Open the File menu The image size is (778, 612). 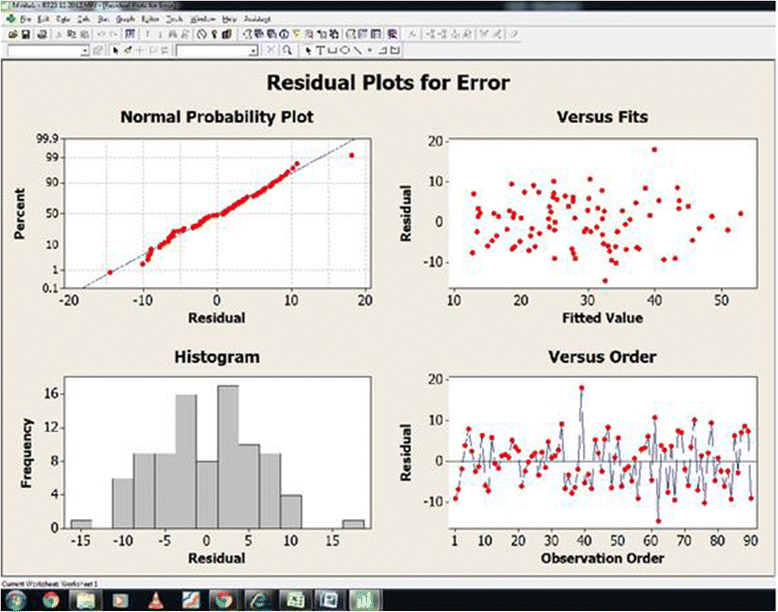click(x=25, y=19)
